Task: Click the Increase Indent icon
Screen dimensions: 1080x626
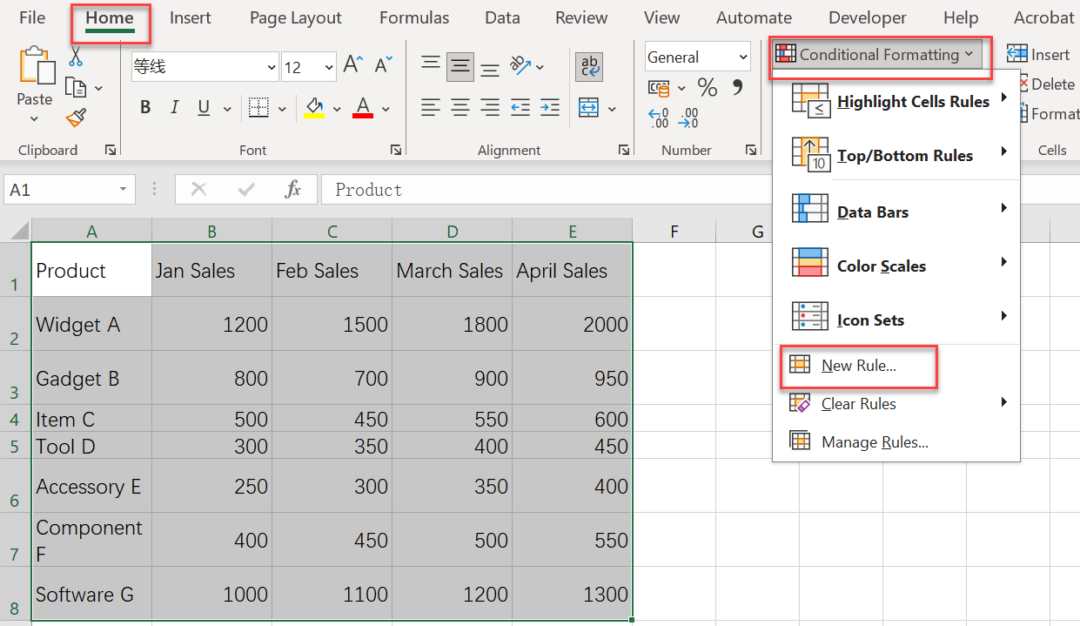Action: pyautogui.click(x=549, y=108)
